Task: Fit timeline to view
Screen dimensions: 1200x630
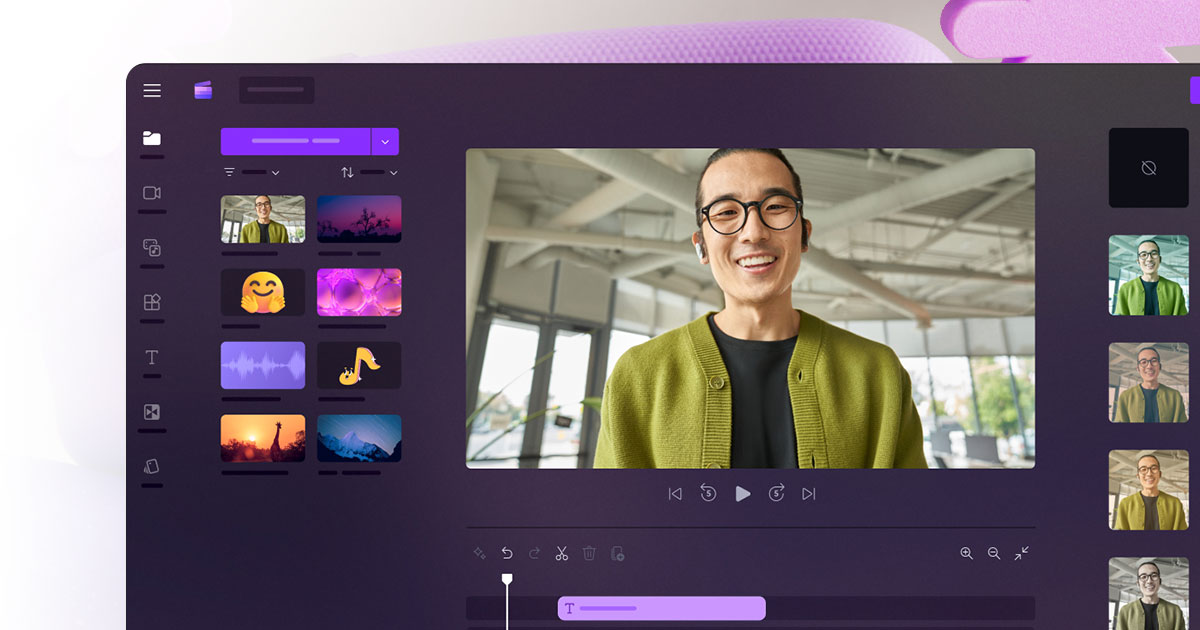Action: [x=1022, y=552]
